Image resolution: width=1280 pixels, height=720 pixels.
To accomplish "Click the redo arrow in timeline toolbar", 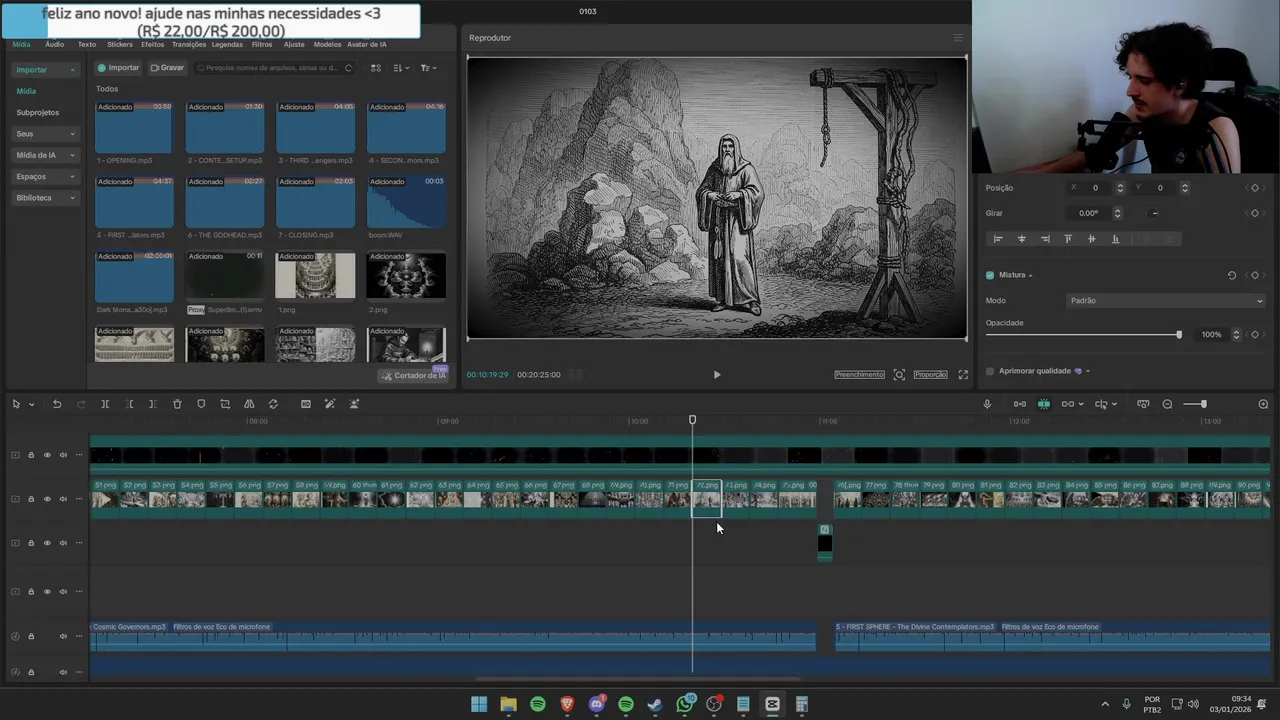I will pos(81,404).
